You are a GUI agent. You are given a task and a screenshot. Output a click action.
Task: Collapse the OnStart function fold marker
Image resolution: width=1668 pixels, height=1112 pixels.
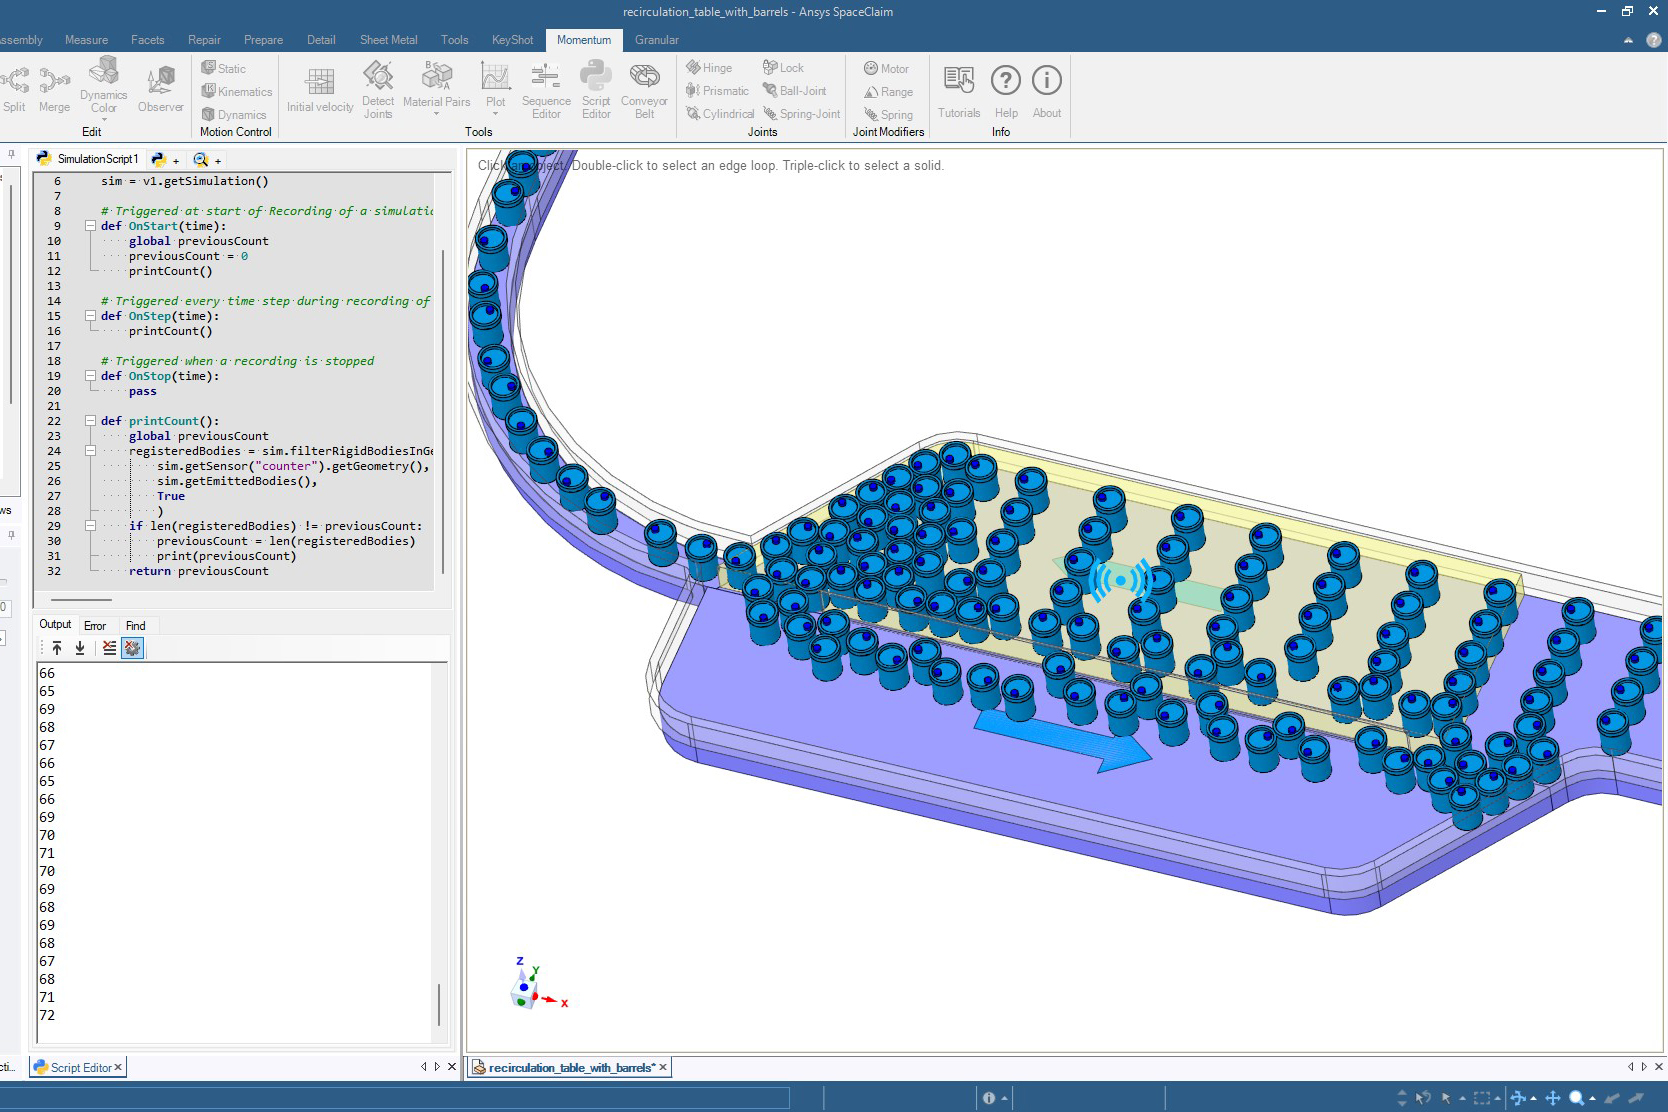90,226
